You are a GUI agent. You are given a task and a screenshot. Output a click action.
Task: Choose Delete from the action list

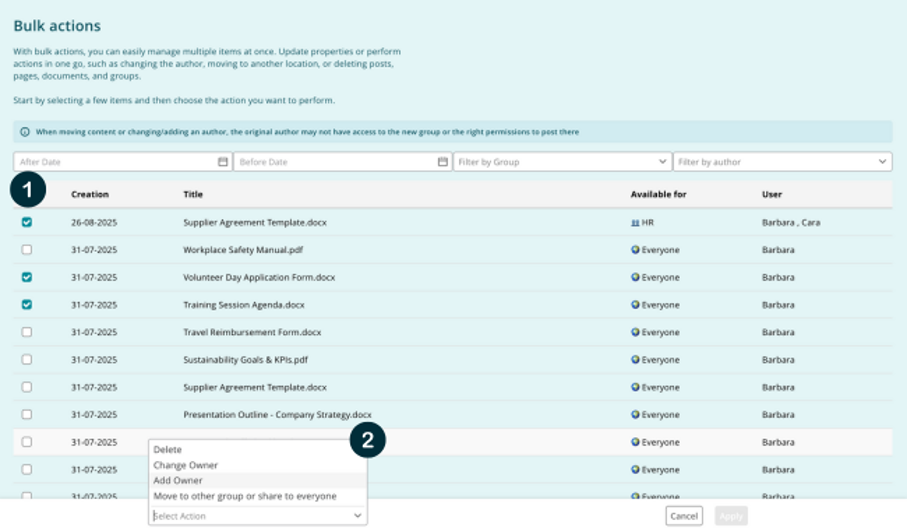pos(258,450)
